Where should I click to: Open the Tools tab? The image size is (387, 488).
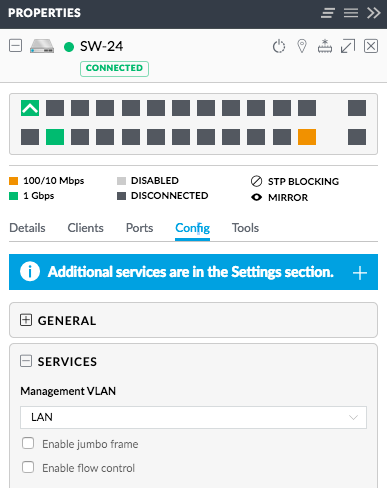point(246,228)
